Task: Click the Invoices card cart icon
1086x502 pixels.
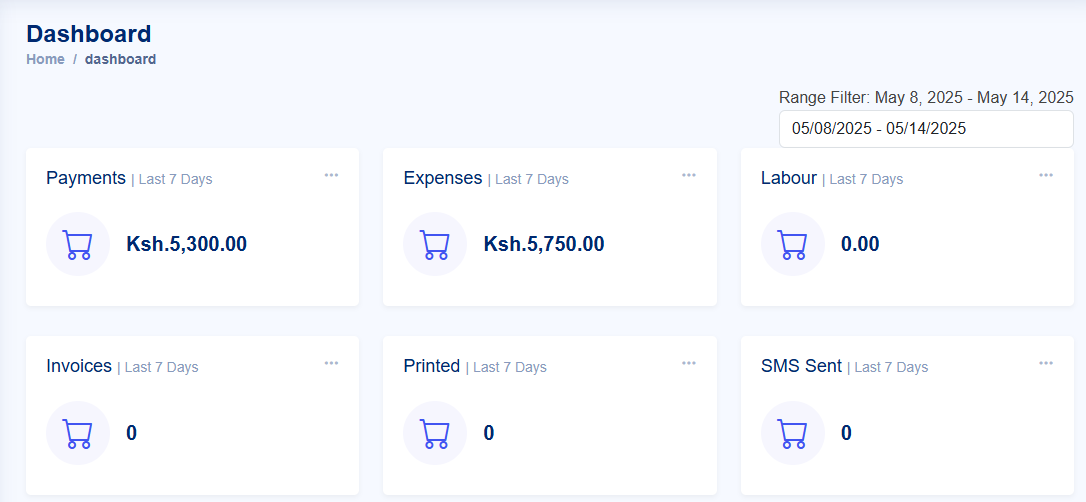Action: pyautogui.click(x=78, y=433)
